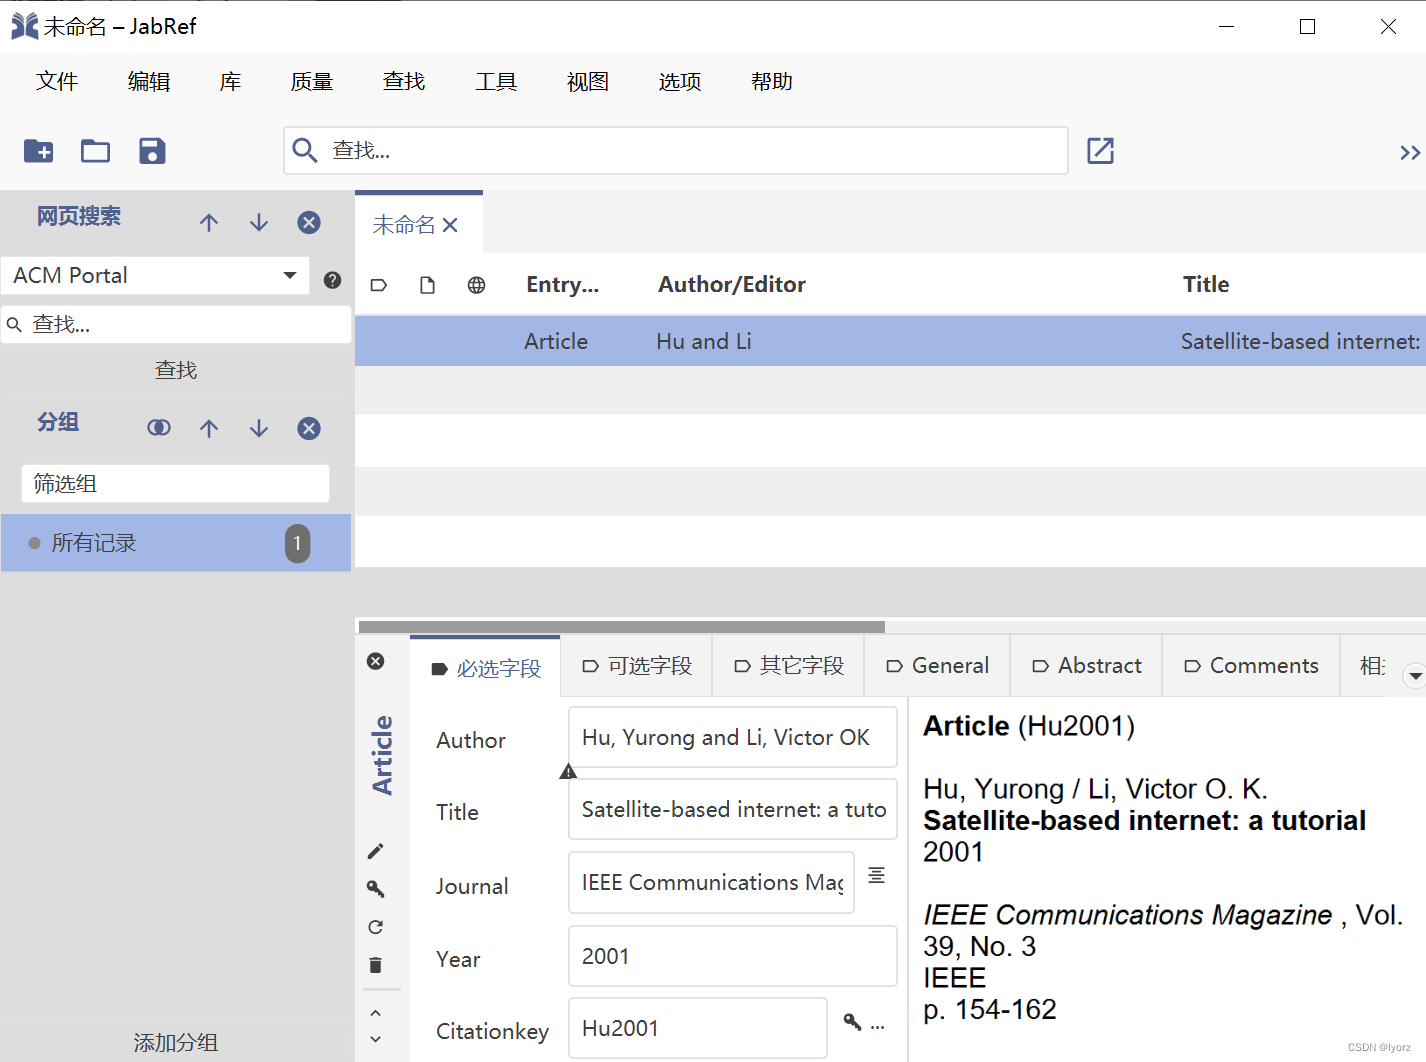
Task: Select the Hu and Li article row
Action: pyautogui.click(x=890, y=341)
